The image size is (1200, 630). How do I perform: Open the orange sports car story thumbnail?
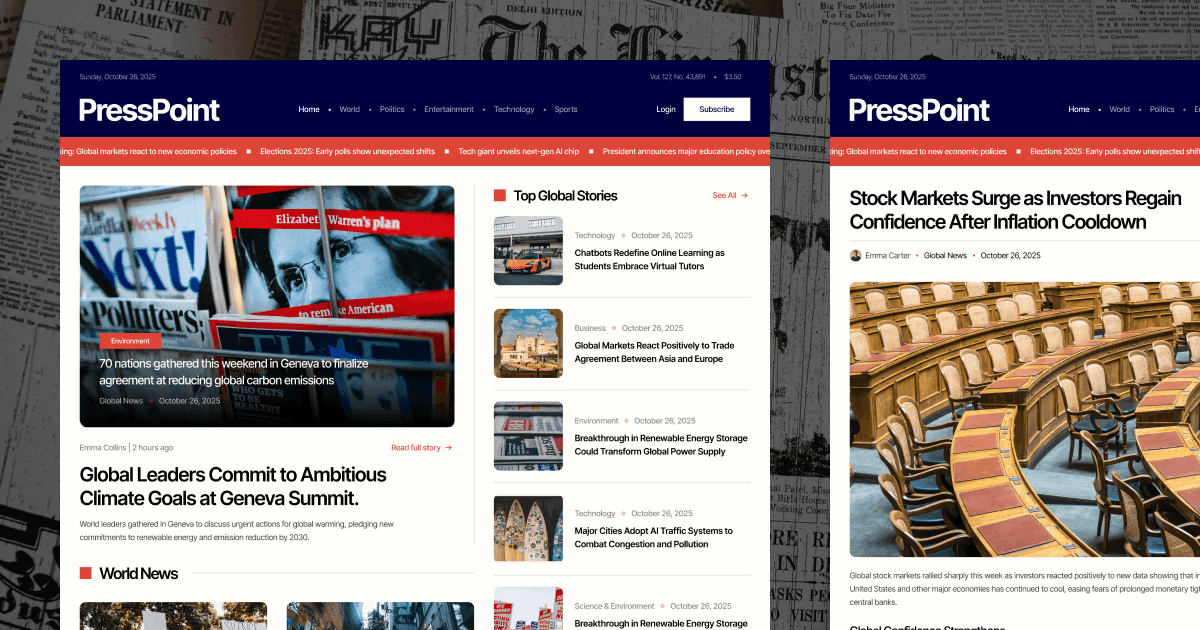tap(528, 251)
